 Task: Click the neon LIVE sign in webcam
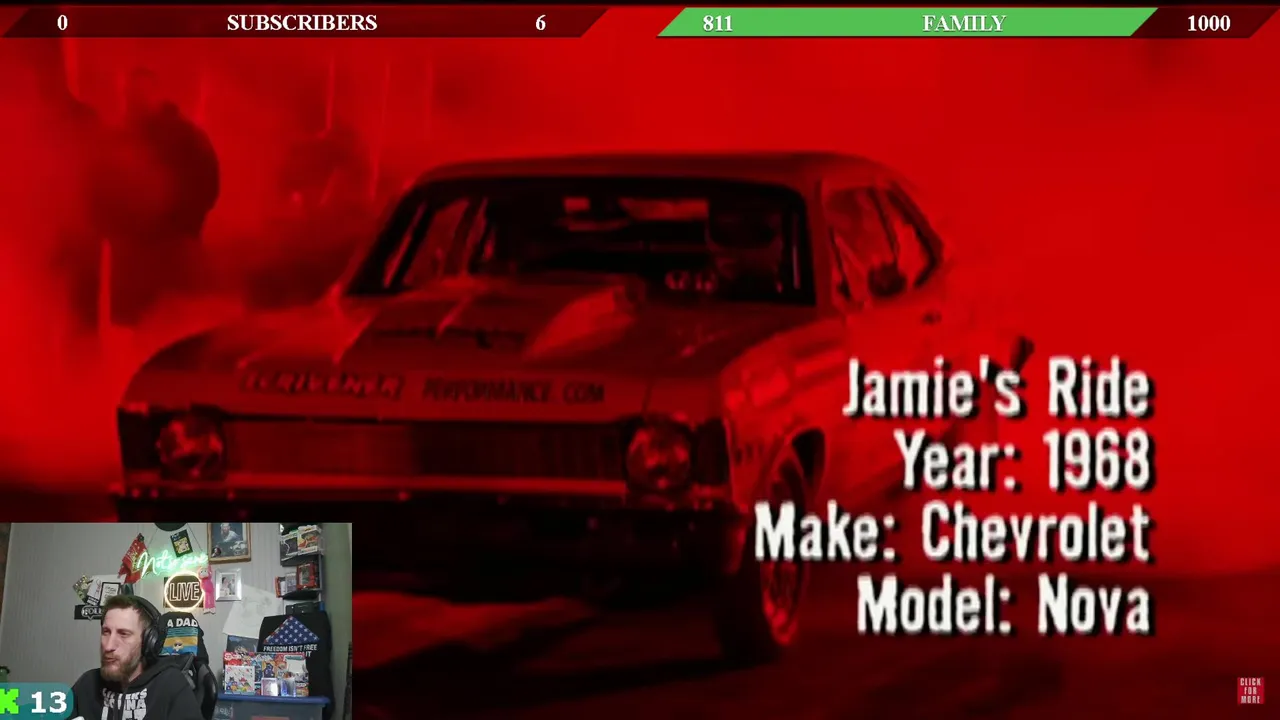click(184, 592)
